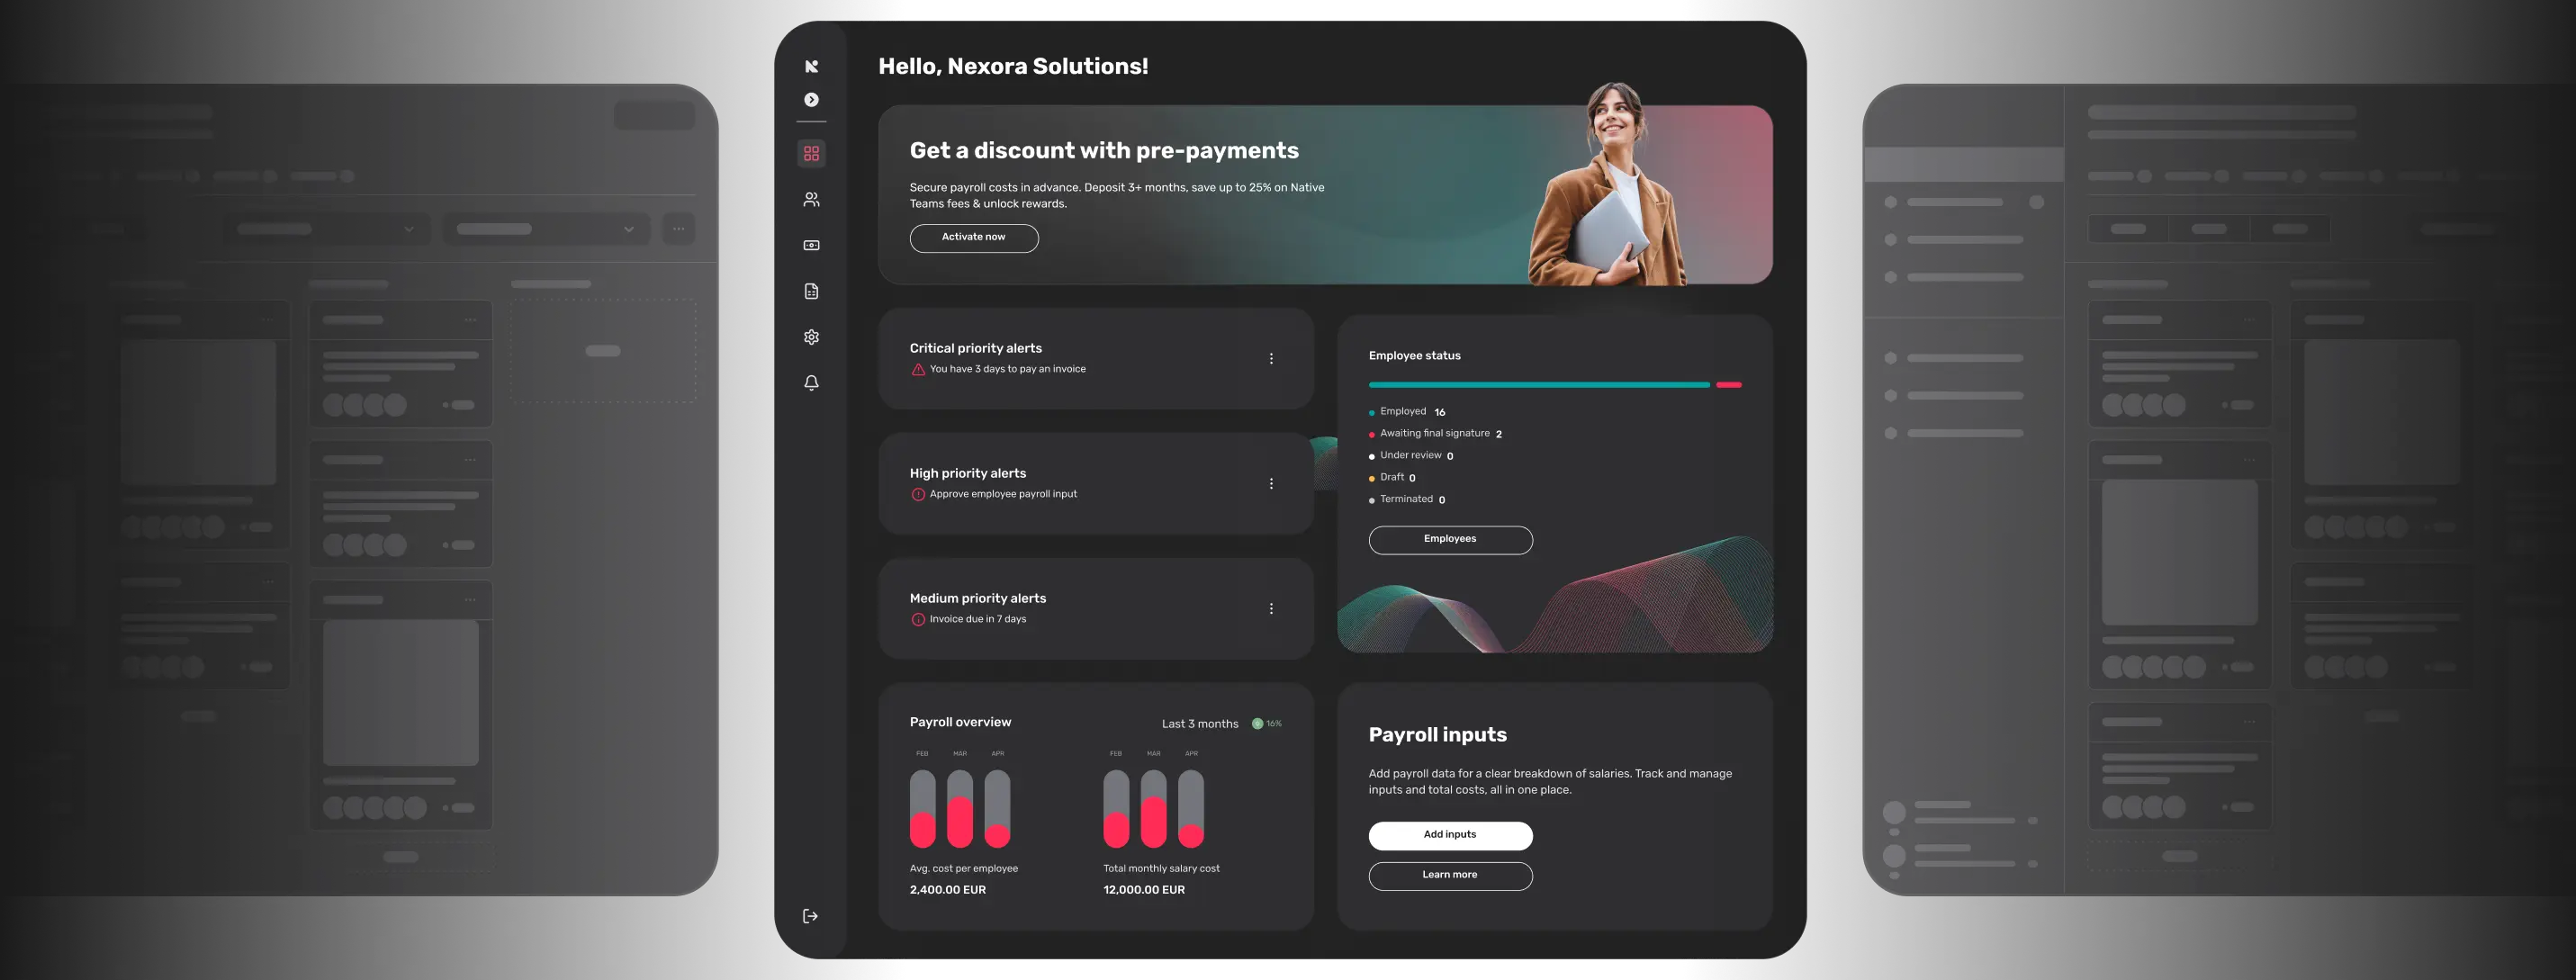Open notifications bell icon
The height and width of the screenshot is (980, 2576).
coord(811,383)
